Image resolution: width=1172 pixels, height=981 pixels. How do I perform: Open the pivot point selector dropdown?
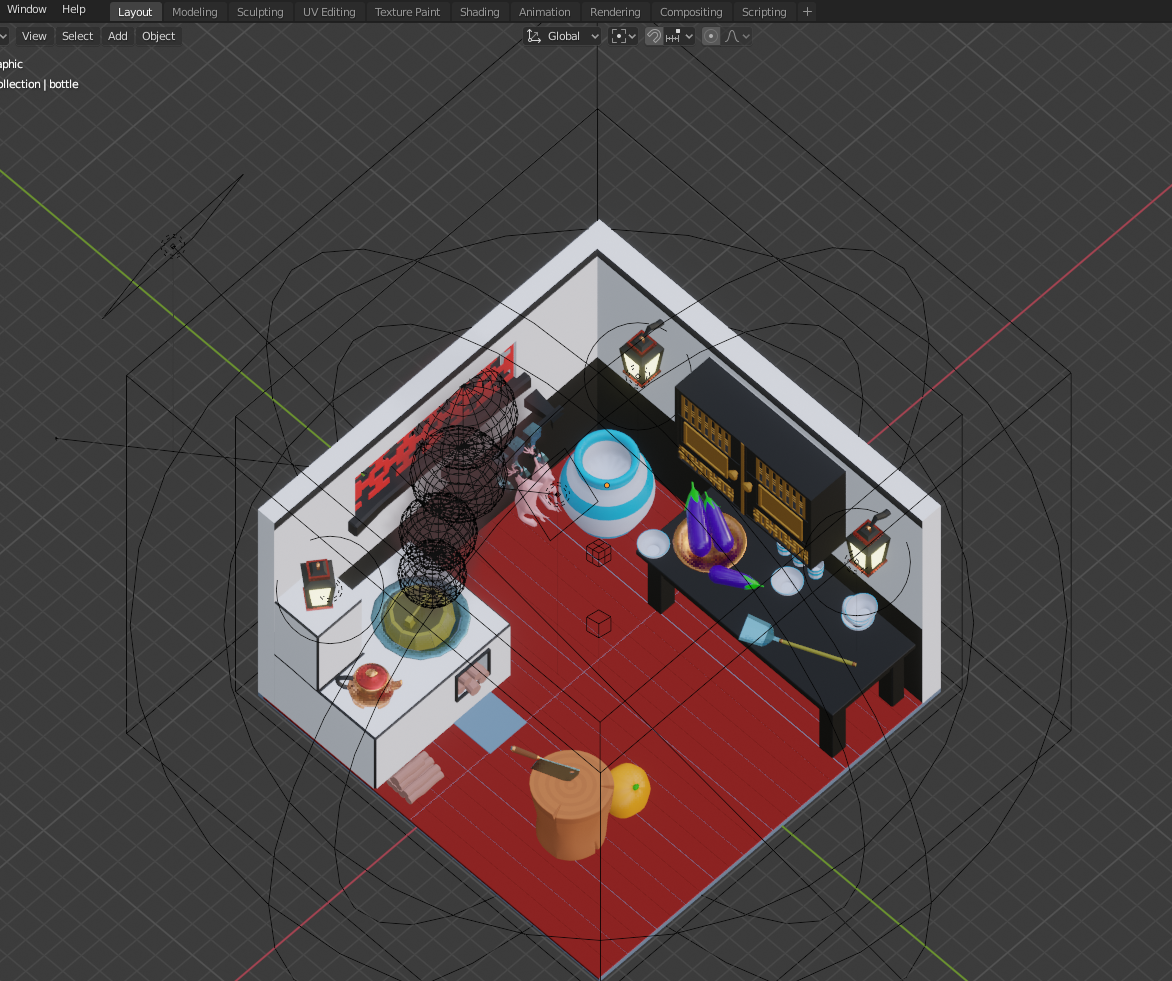click(x=624, y=36)
